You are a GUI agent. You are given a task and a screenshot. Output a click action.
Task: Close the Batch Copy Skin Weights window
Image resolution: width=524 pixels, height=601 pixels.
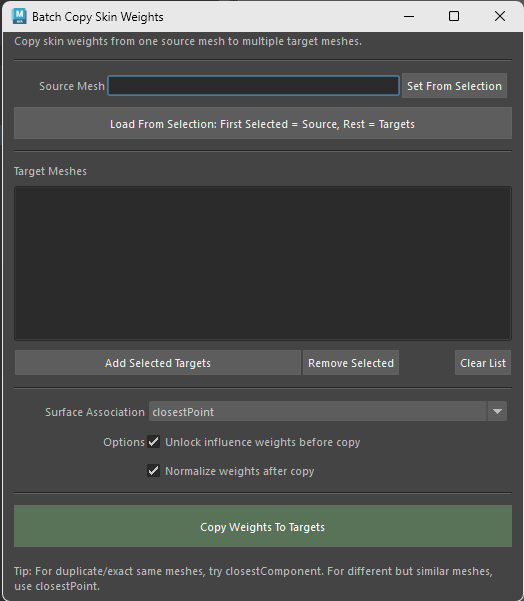499,16
